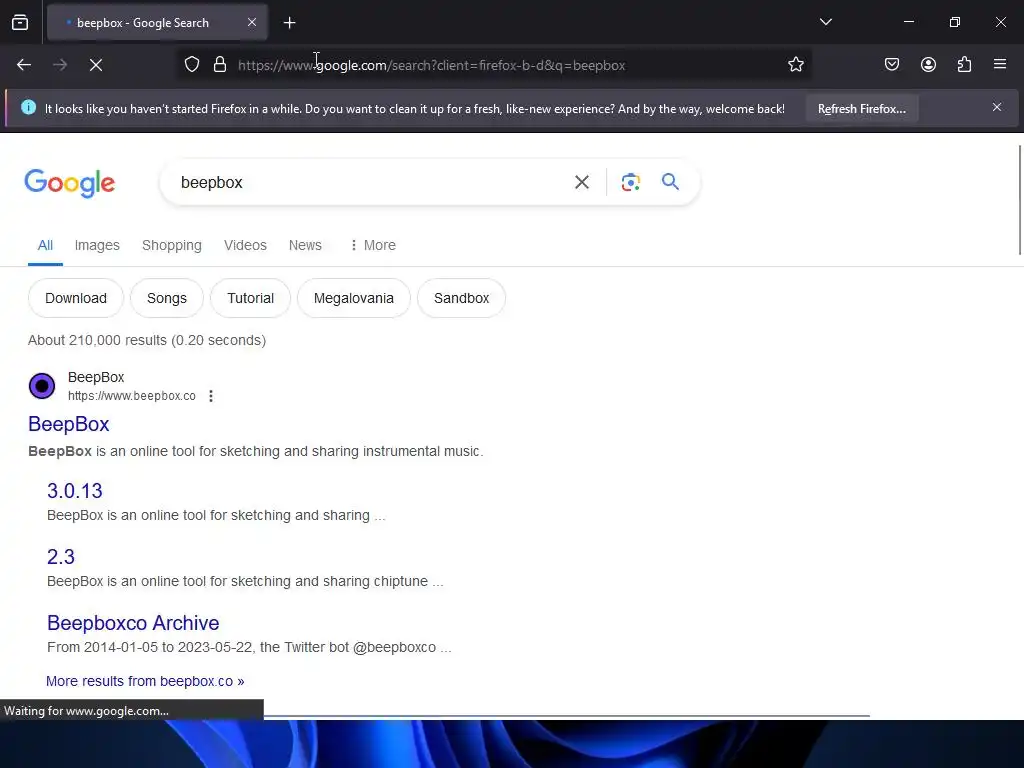The width and height of the screenshot is (1024, 768).
Task: Switch to the Shopping tab
Action: point(172,246)
